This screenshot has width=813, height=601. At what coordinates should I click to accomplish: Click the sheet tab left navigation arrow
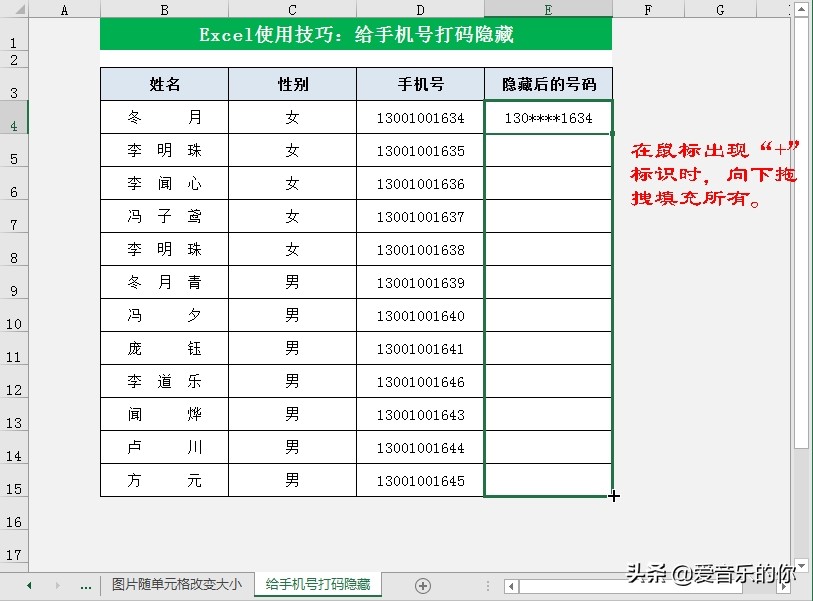click(30, 586)
